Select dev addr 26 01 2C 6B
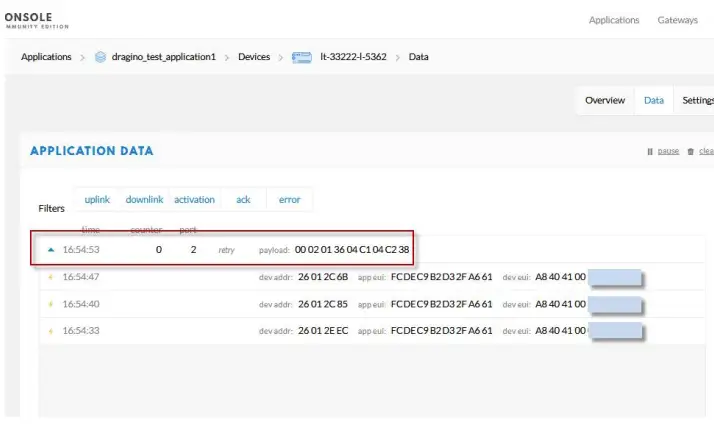This screenshot has height=444, width=714. pyautogui.click(x=323, y=277)
